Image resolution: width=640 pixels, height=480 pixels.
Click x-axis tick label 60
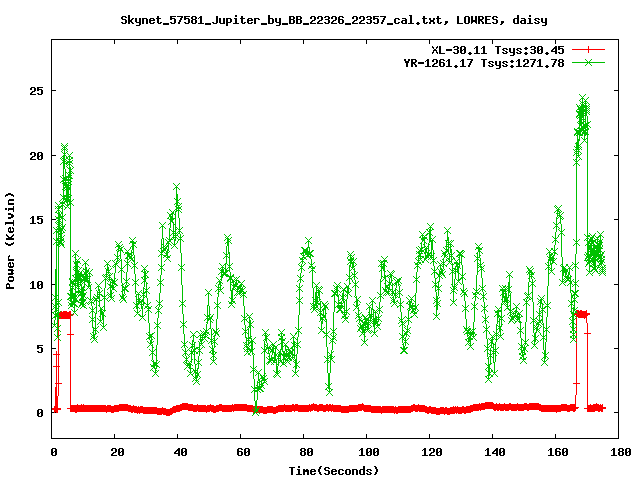coord(243,452)
